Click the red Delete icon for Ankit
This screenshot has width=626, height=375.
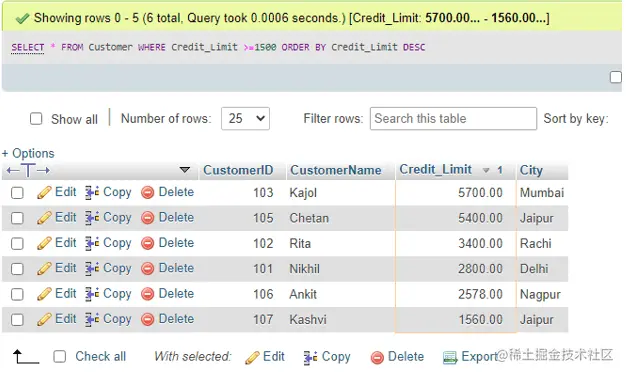tap(147, 294)
